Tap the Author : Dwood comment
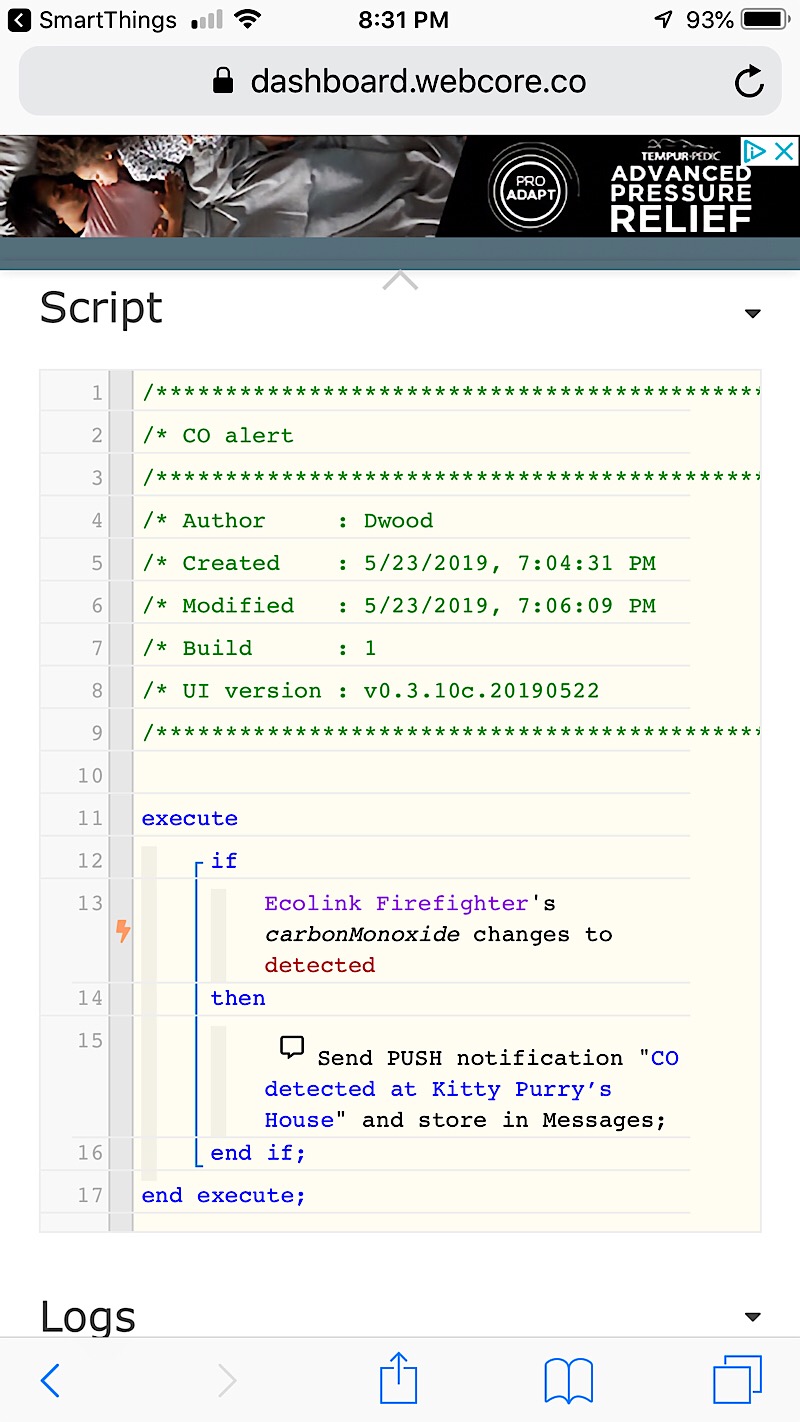 click(x=288, y=520)
